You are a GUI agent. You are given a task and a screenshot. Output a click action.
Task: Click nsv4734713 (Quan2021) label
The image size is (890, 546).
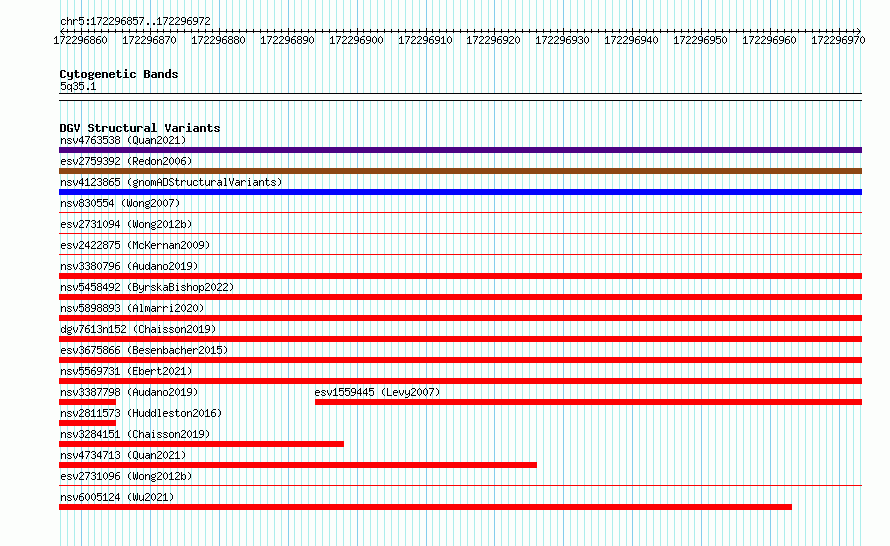[123, 455]
